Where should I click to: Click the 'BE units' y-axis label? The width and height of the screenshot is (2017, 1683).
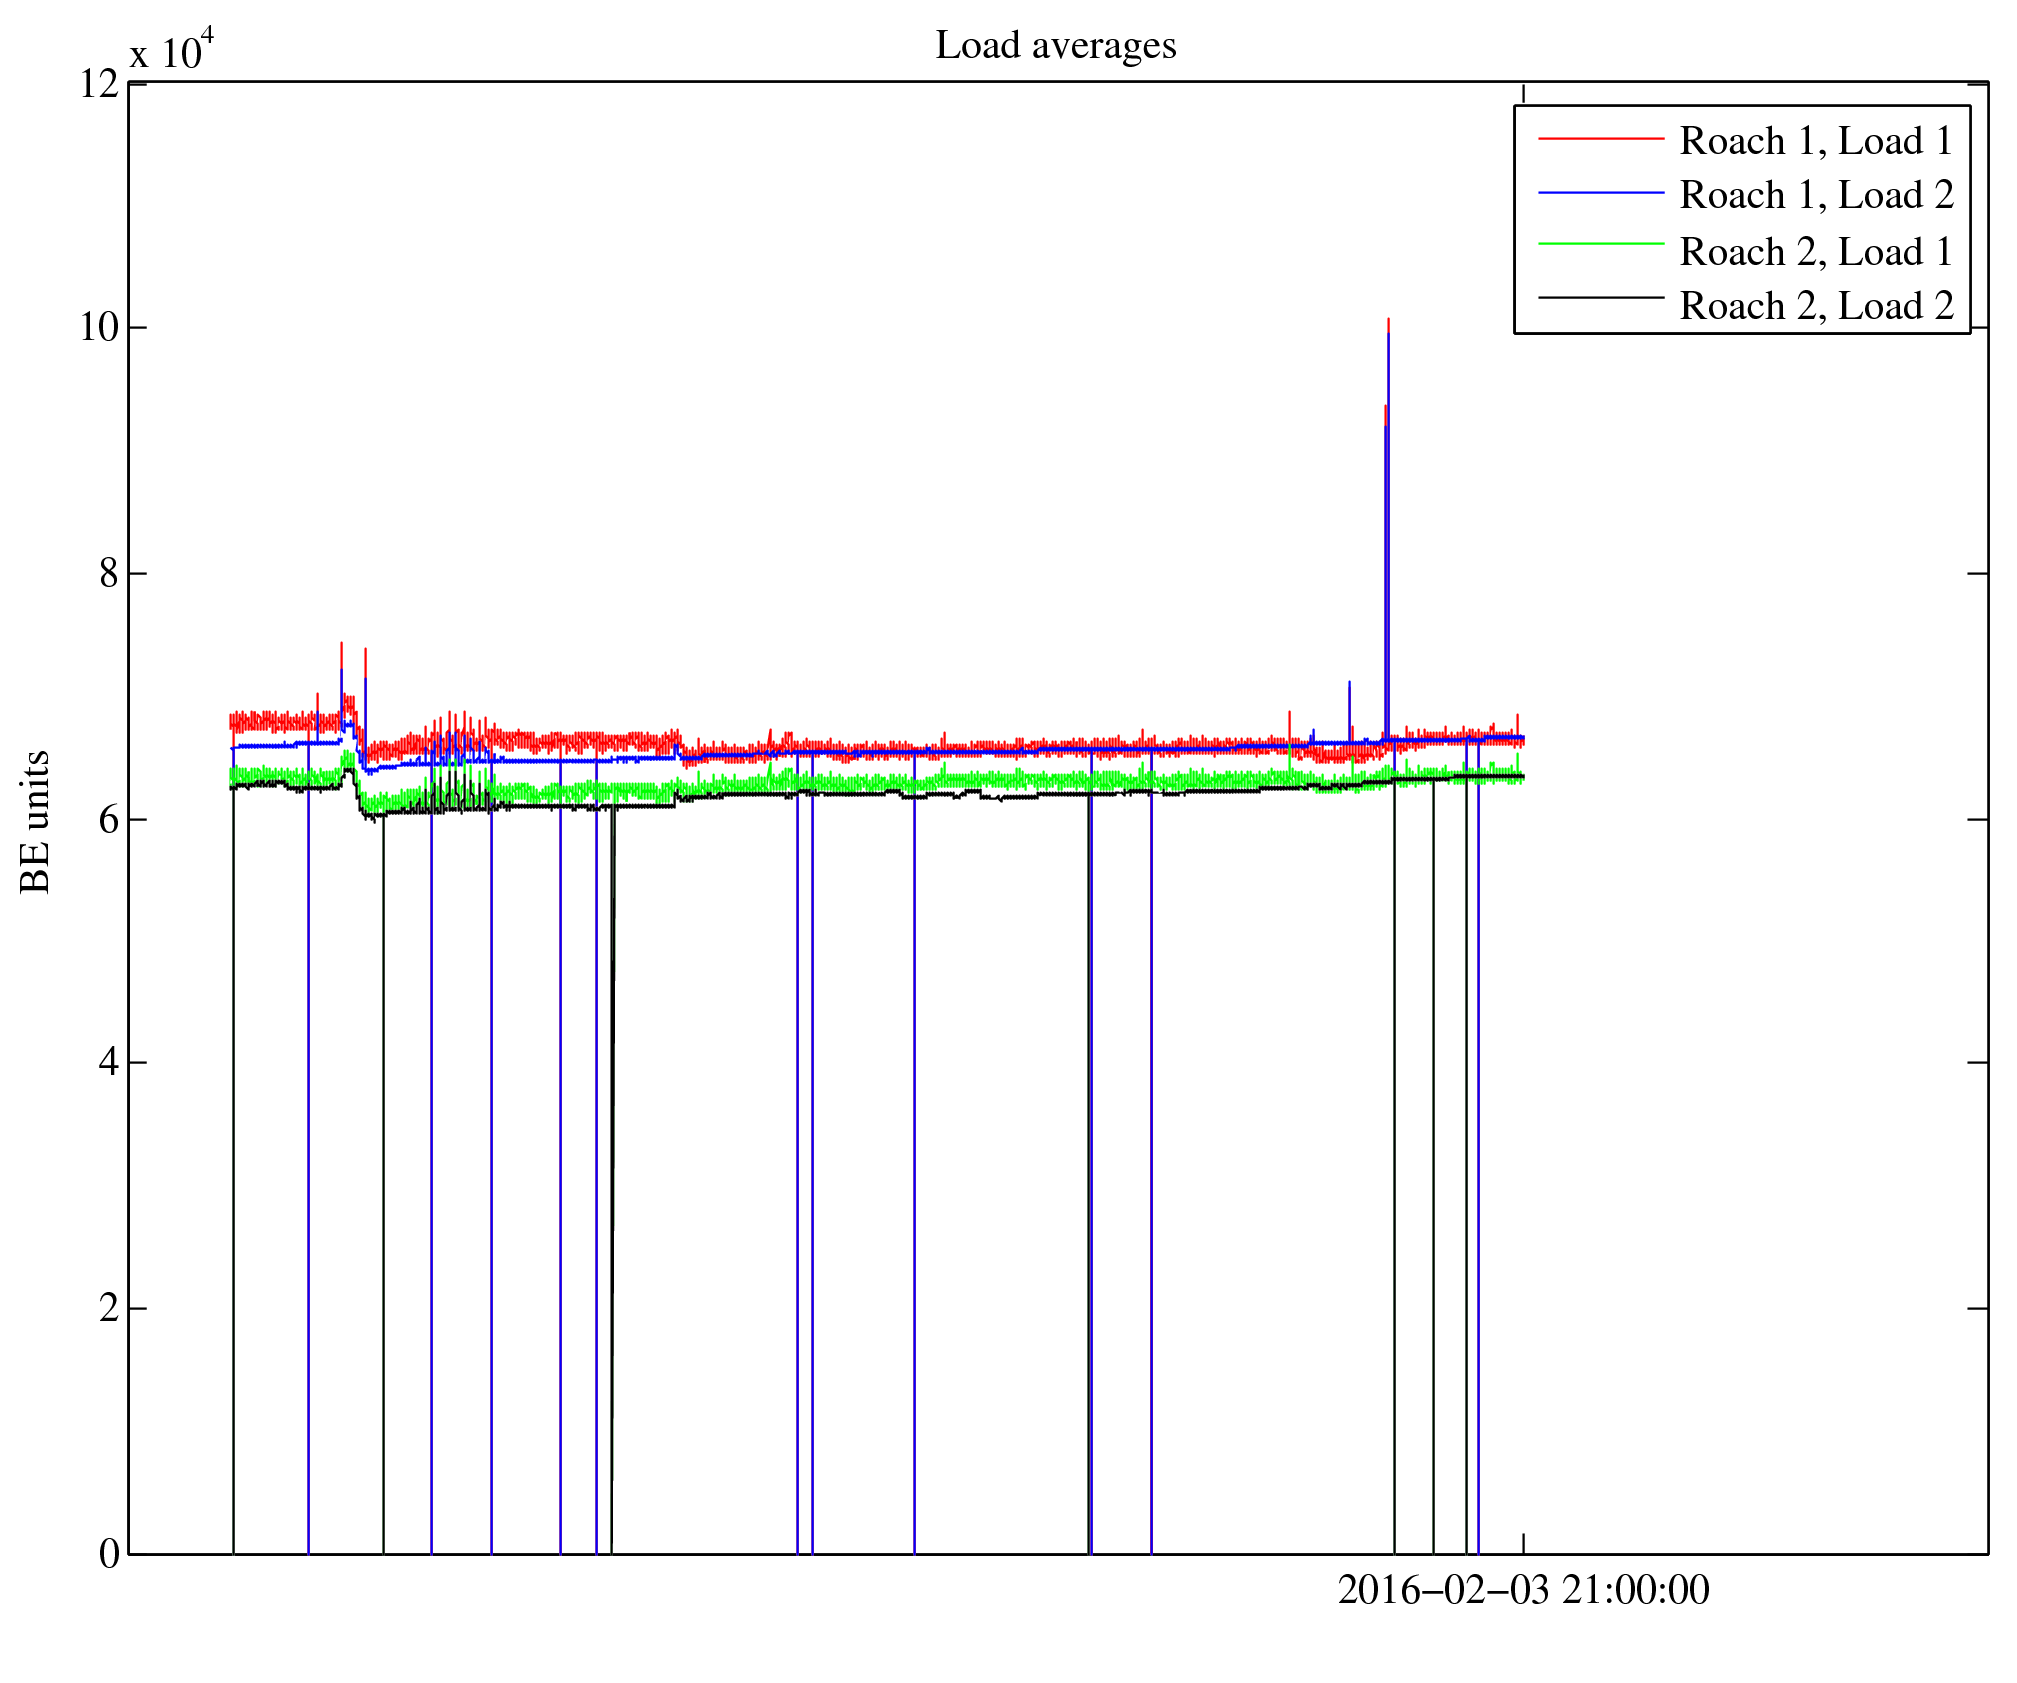click(36, 821)
